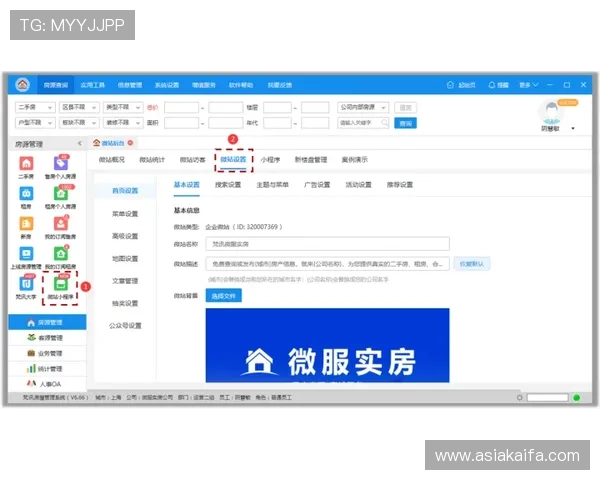Expand the 更多 menu in title bar
Viewport: 600px width, 480px height.
coord(528,85)
